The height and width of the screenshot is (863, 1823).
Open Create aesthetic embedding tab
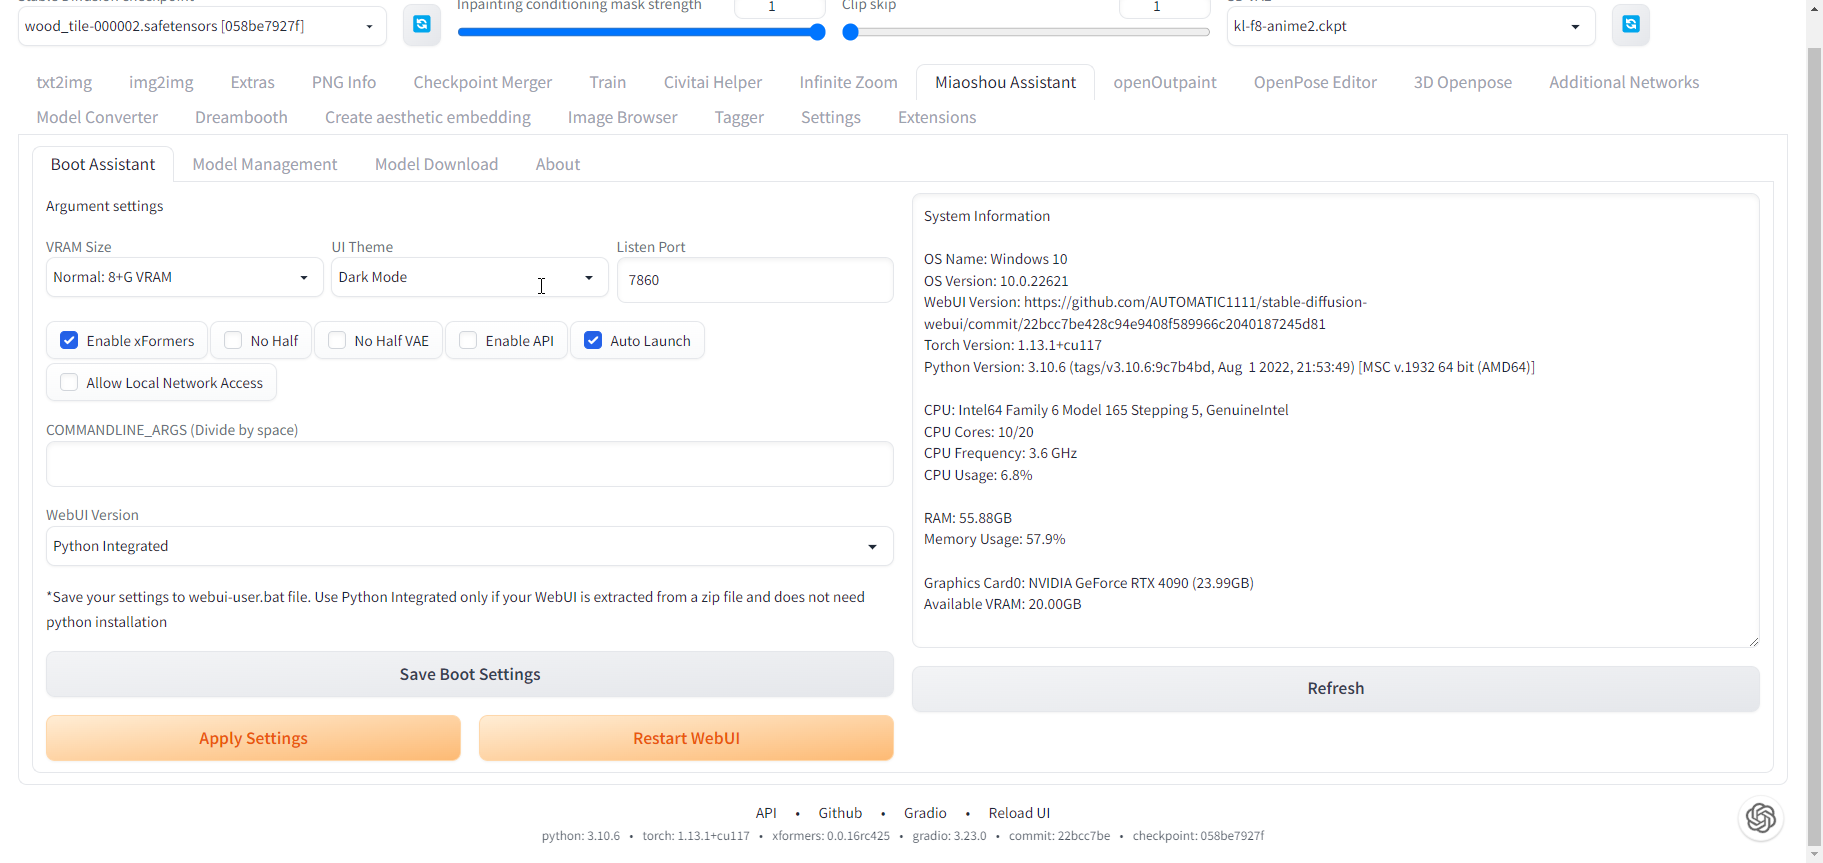point(428,117)
